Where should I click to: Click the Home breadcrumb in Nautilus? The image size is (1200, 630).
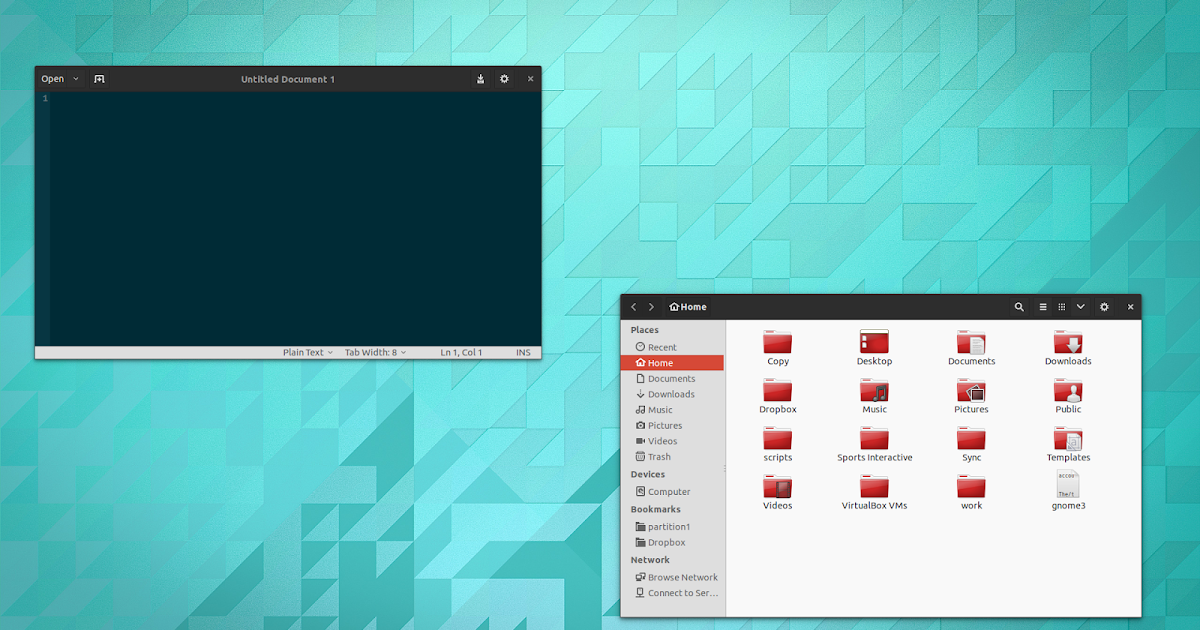coord(687,307)
